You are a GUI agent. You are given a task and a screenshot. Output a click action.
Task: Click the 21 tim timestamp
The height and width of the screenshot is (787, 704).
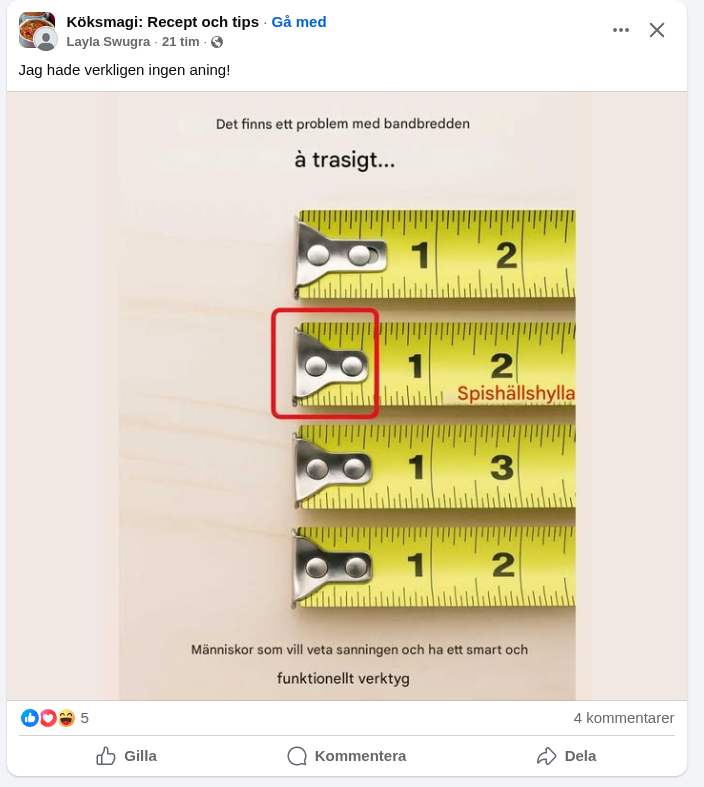(x=180, y=42)
